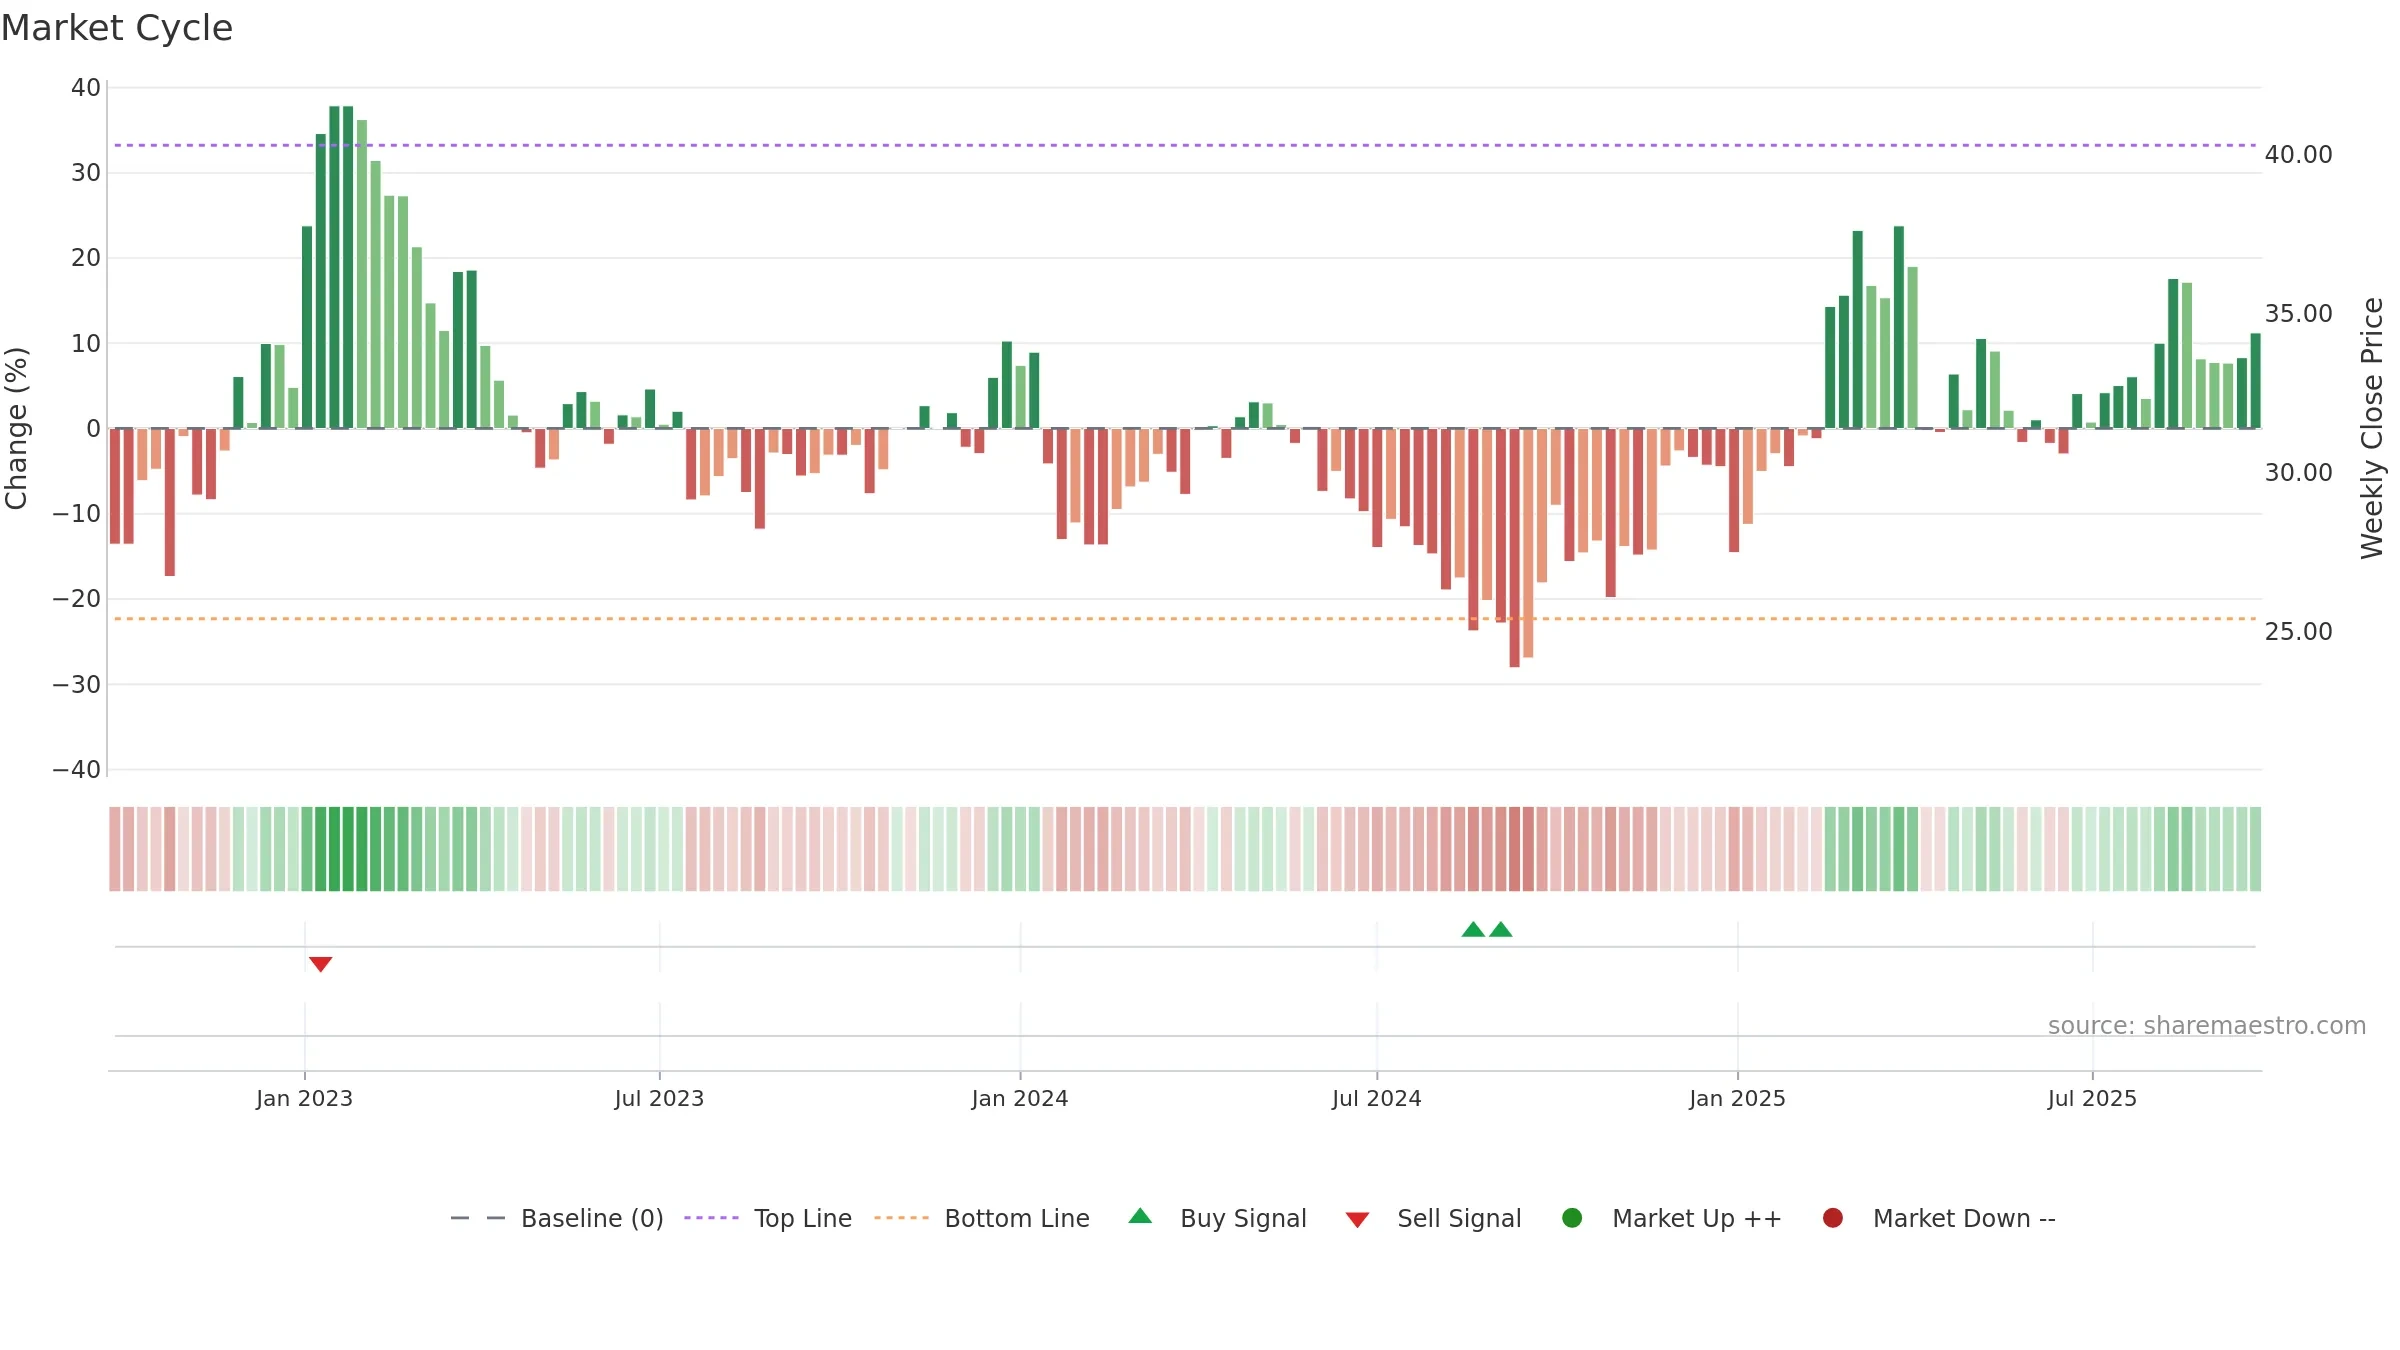Click the Jan 2025 x-axis label
This screenshot has height=1350, width=2400.
coord(1737,1099)
